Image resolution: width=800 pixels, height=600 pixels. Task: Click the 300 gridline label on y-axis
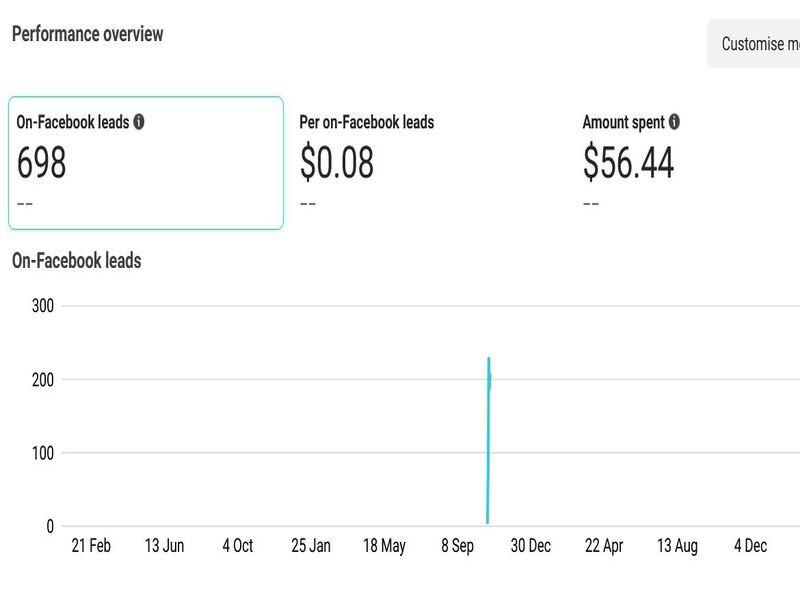coord(43,306)
